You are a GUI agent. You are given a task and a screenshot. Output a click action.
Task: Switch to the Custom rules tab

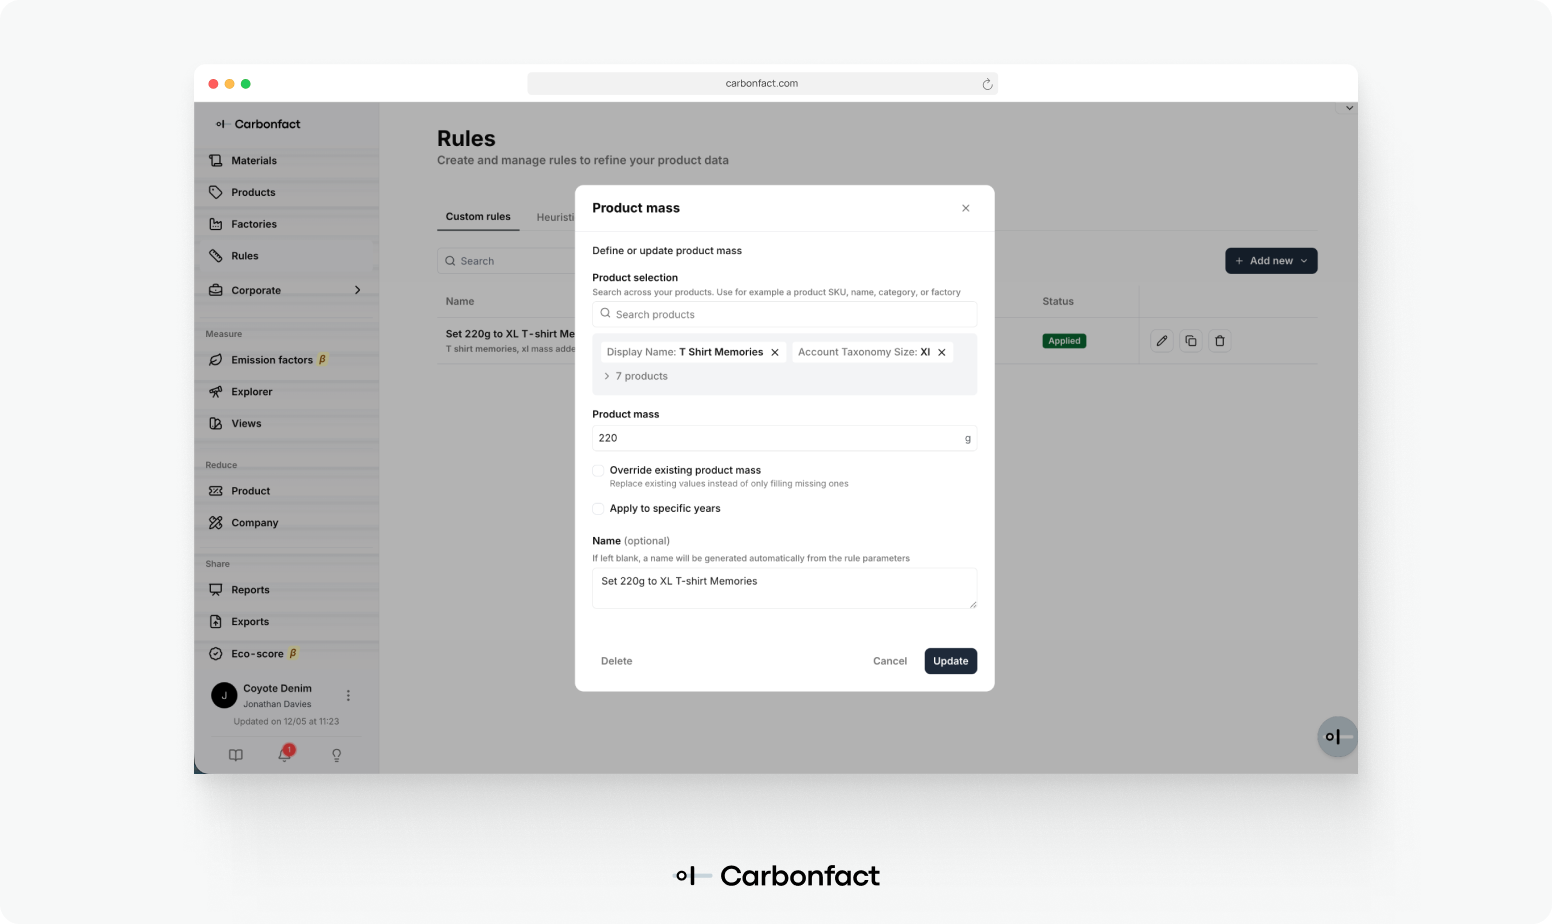coord(478,216)
